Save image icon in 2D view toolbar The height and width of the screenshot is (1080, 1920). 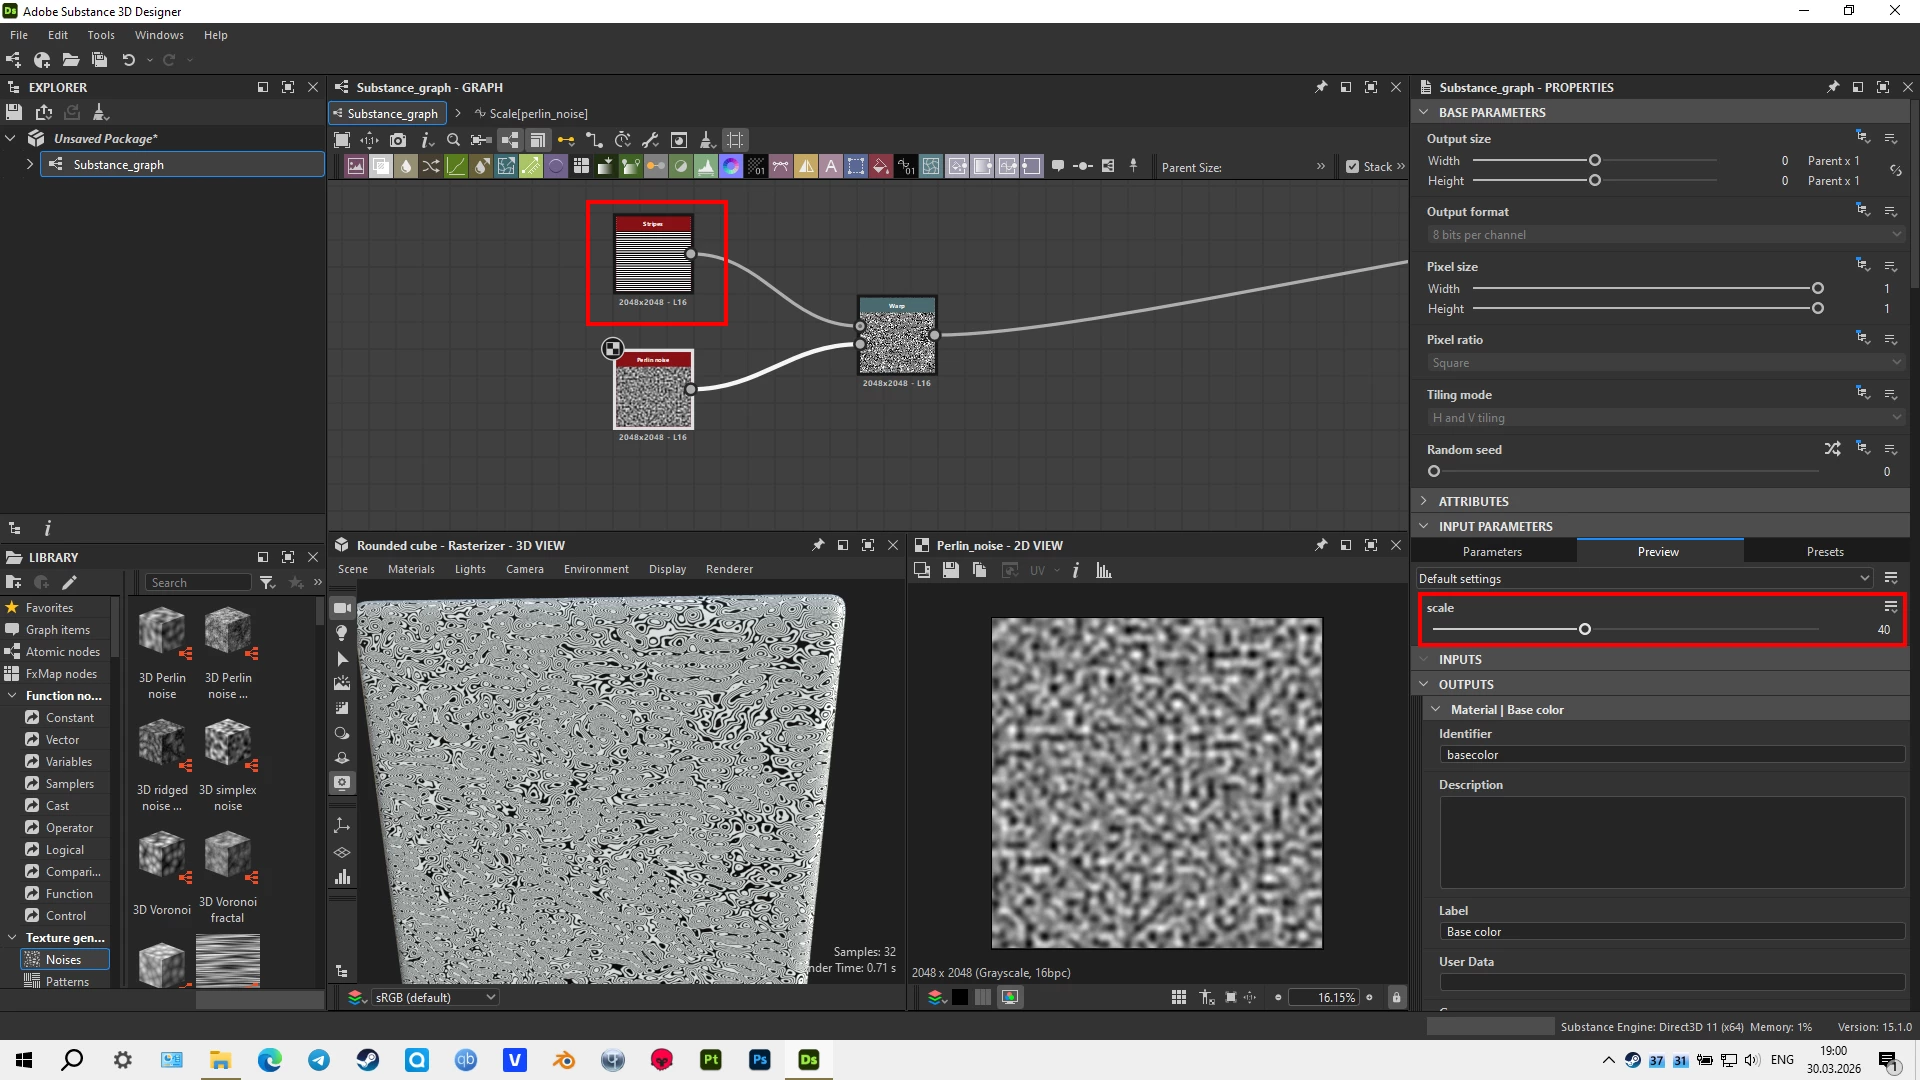click(x=950, y=570)
